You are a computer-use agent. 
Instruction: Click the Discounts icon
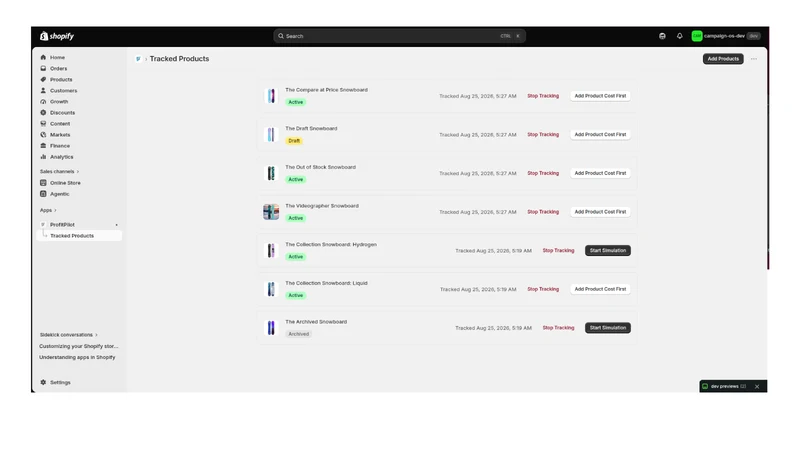43,113
